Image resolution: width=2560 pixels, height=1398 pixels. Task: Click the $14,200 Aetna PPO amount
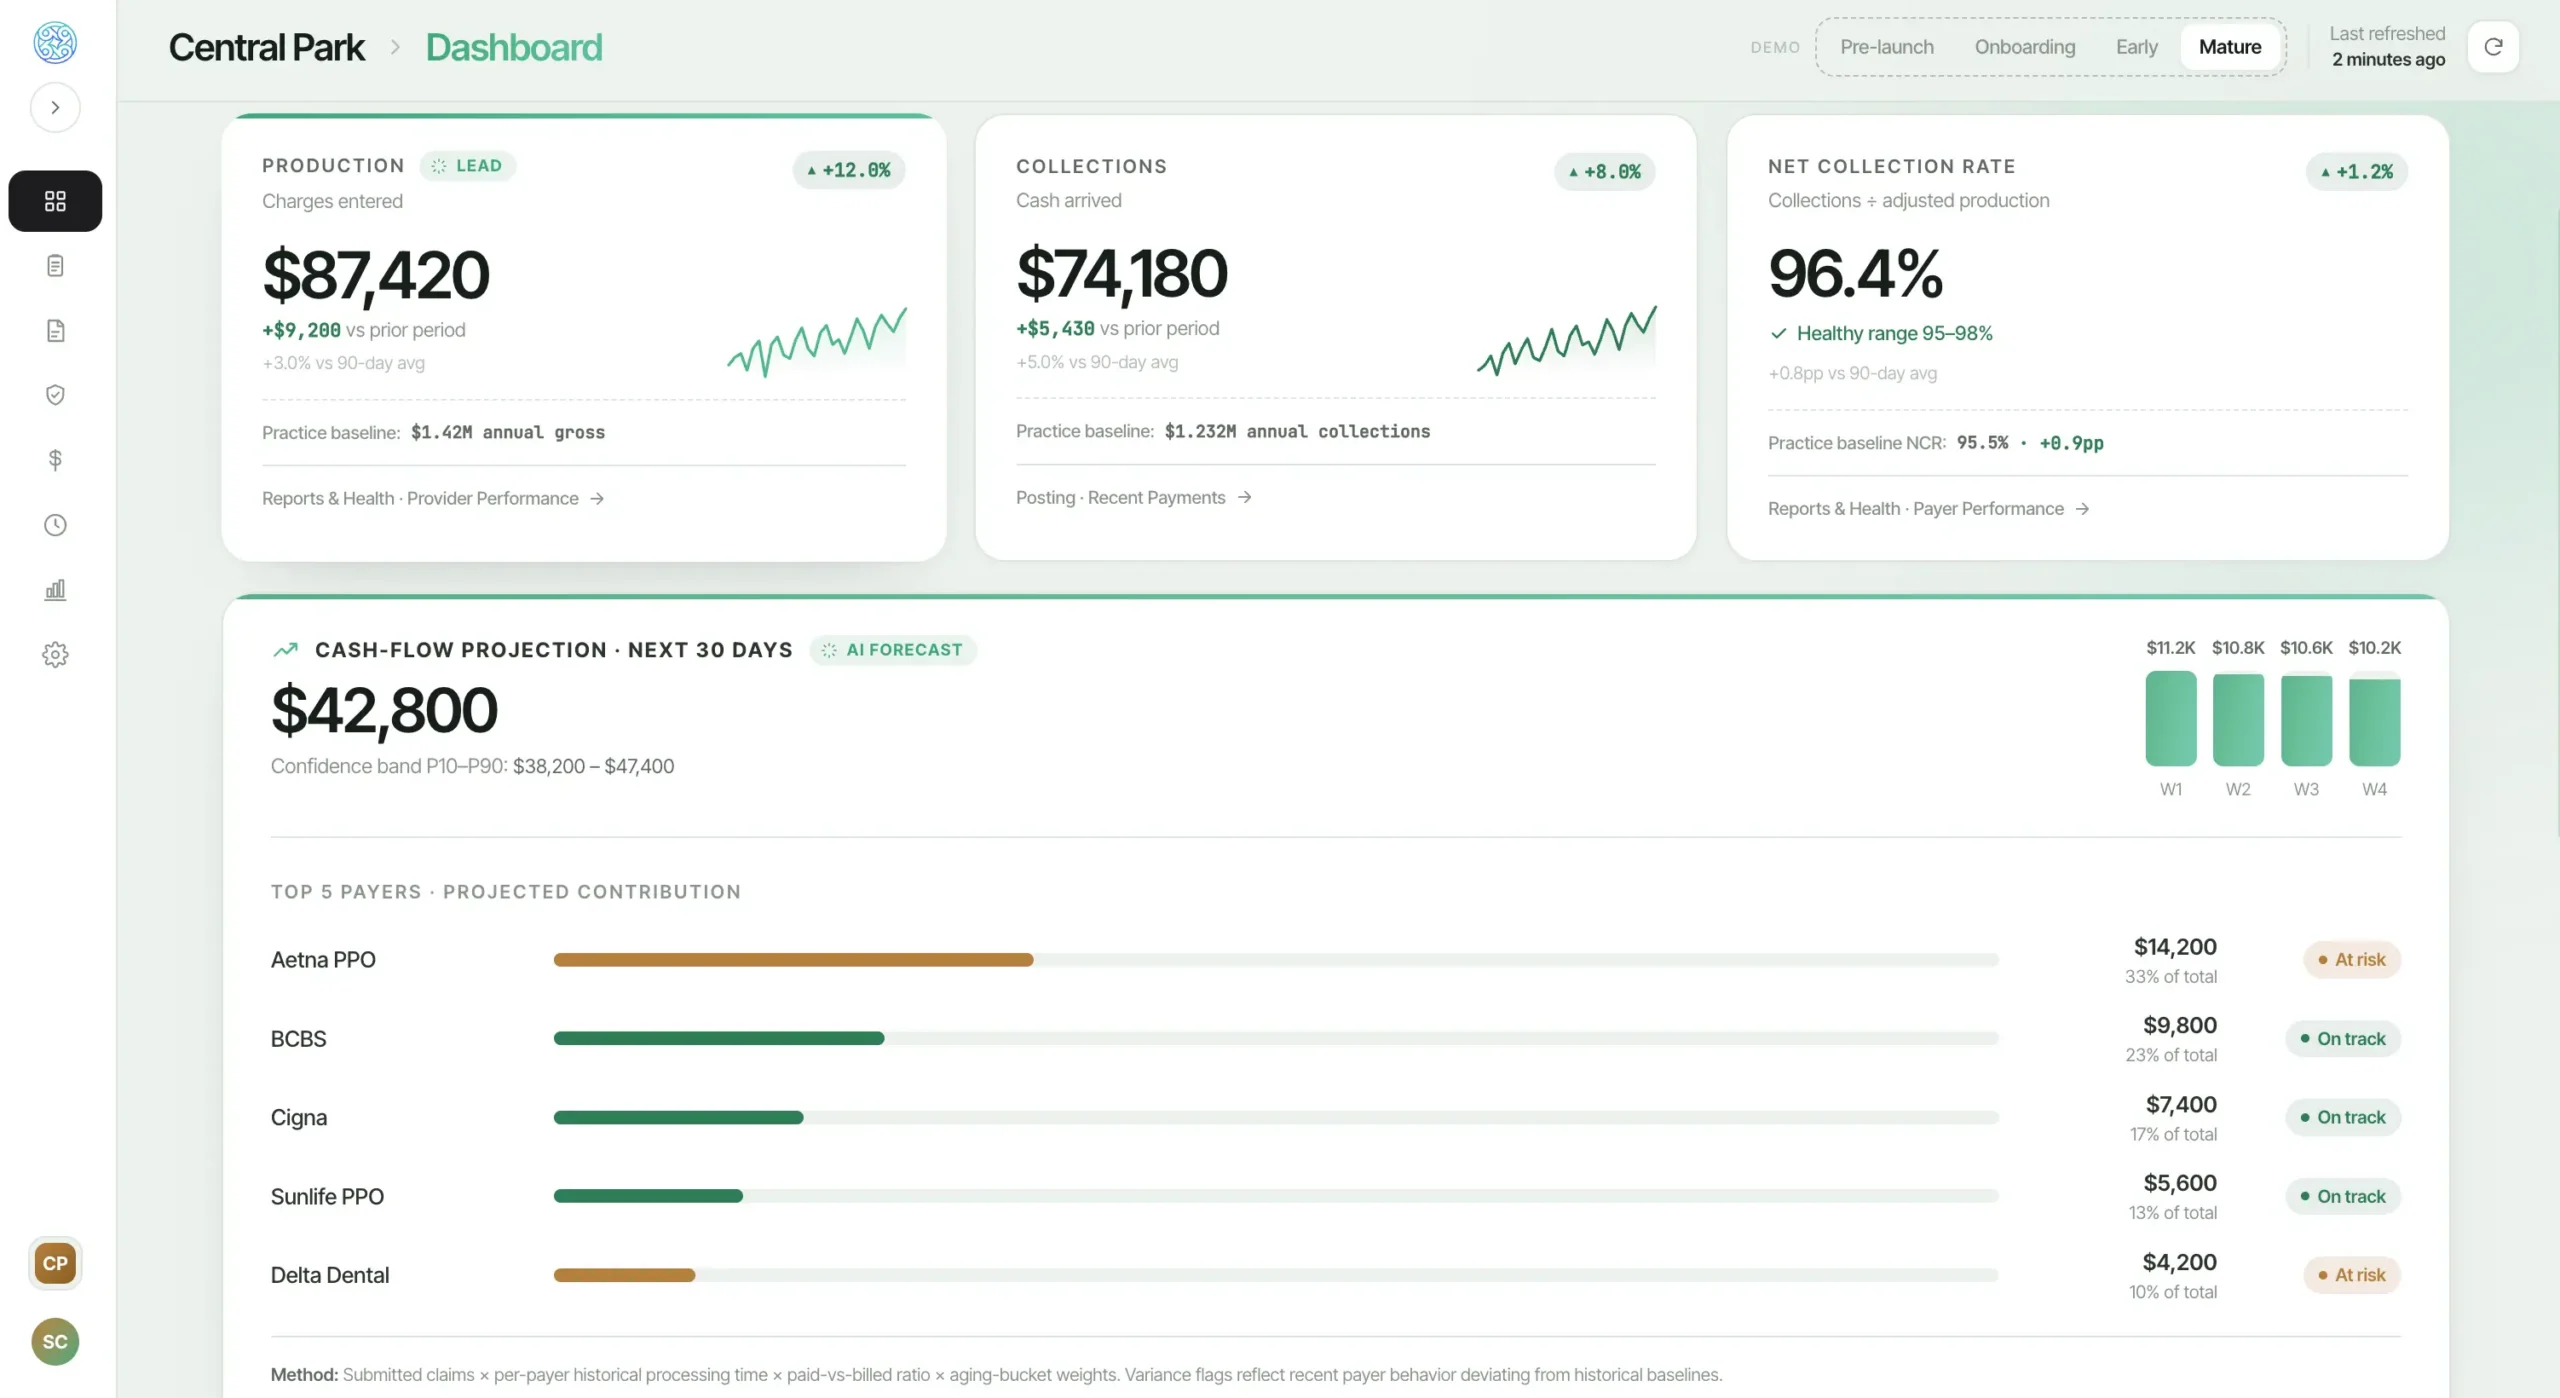pyautogui.click(x=2175, y=947)
